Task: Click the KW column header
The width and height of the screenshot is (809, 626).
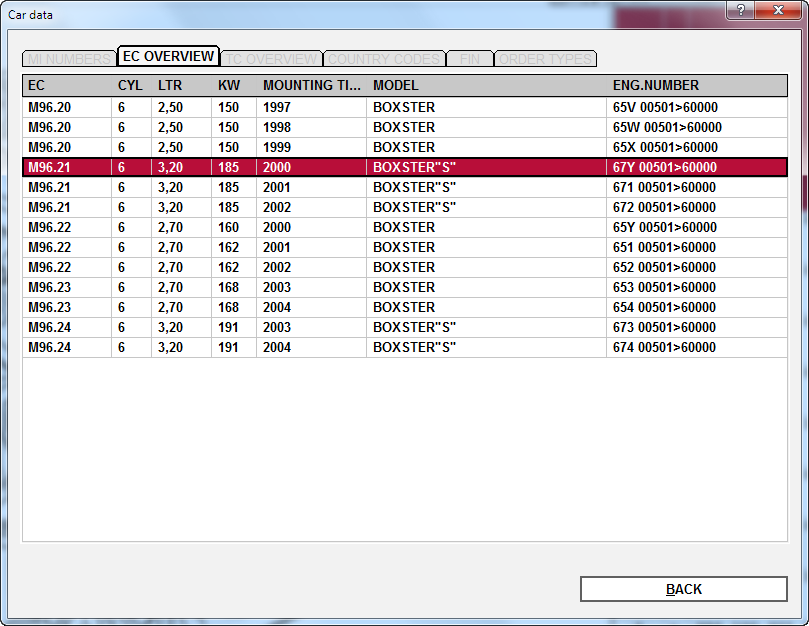Action: pos(233,85)
